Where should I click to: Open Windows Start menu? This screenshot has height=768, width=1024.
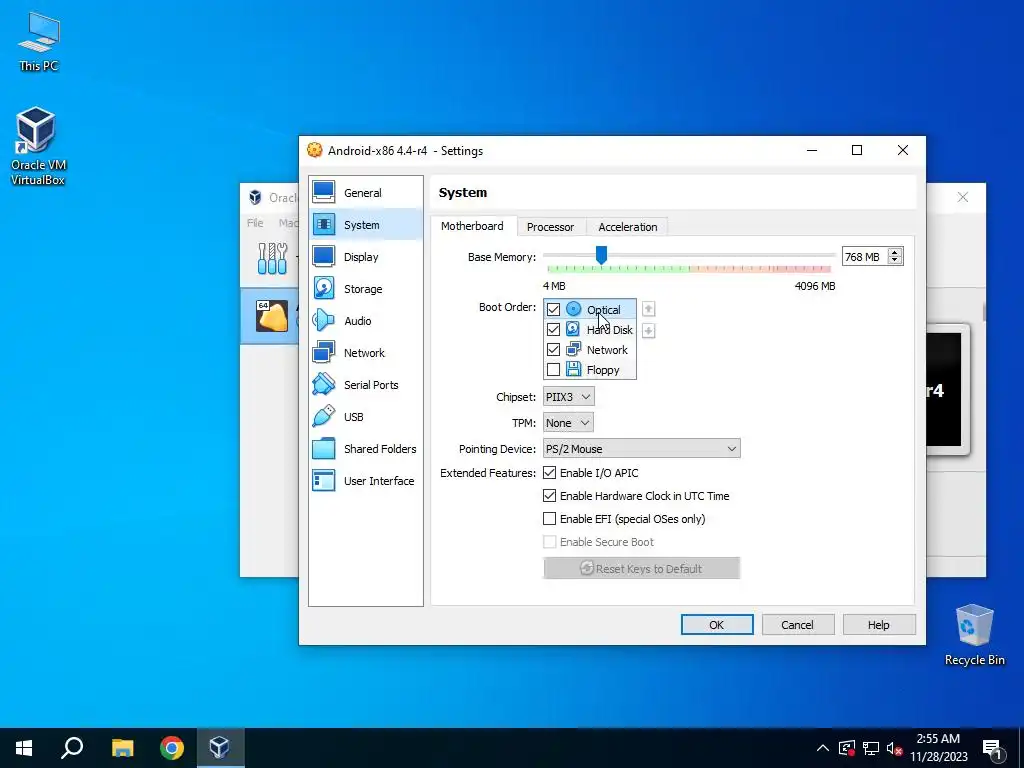tap(24, 748)
